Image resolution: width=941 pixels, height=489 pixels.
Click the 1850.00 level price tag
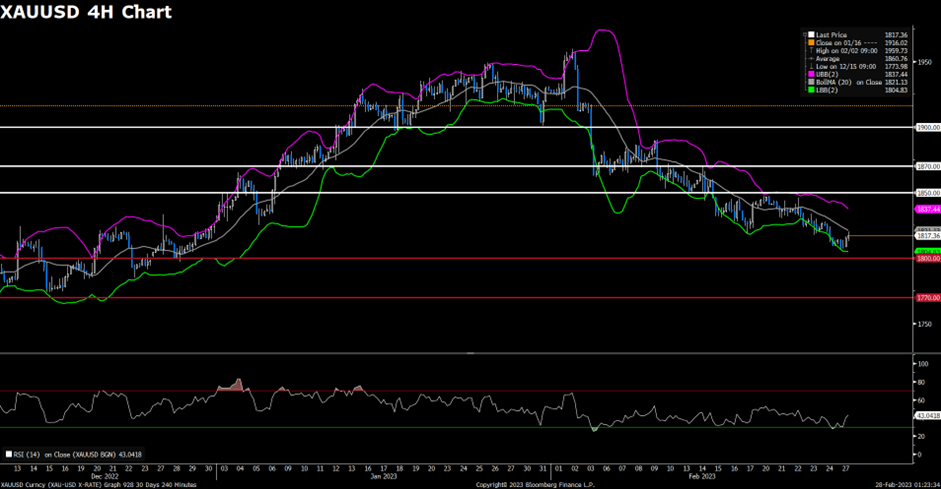click(x=928, y=192)
